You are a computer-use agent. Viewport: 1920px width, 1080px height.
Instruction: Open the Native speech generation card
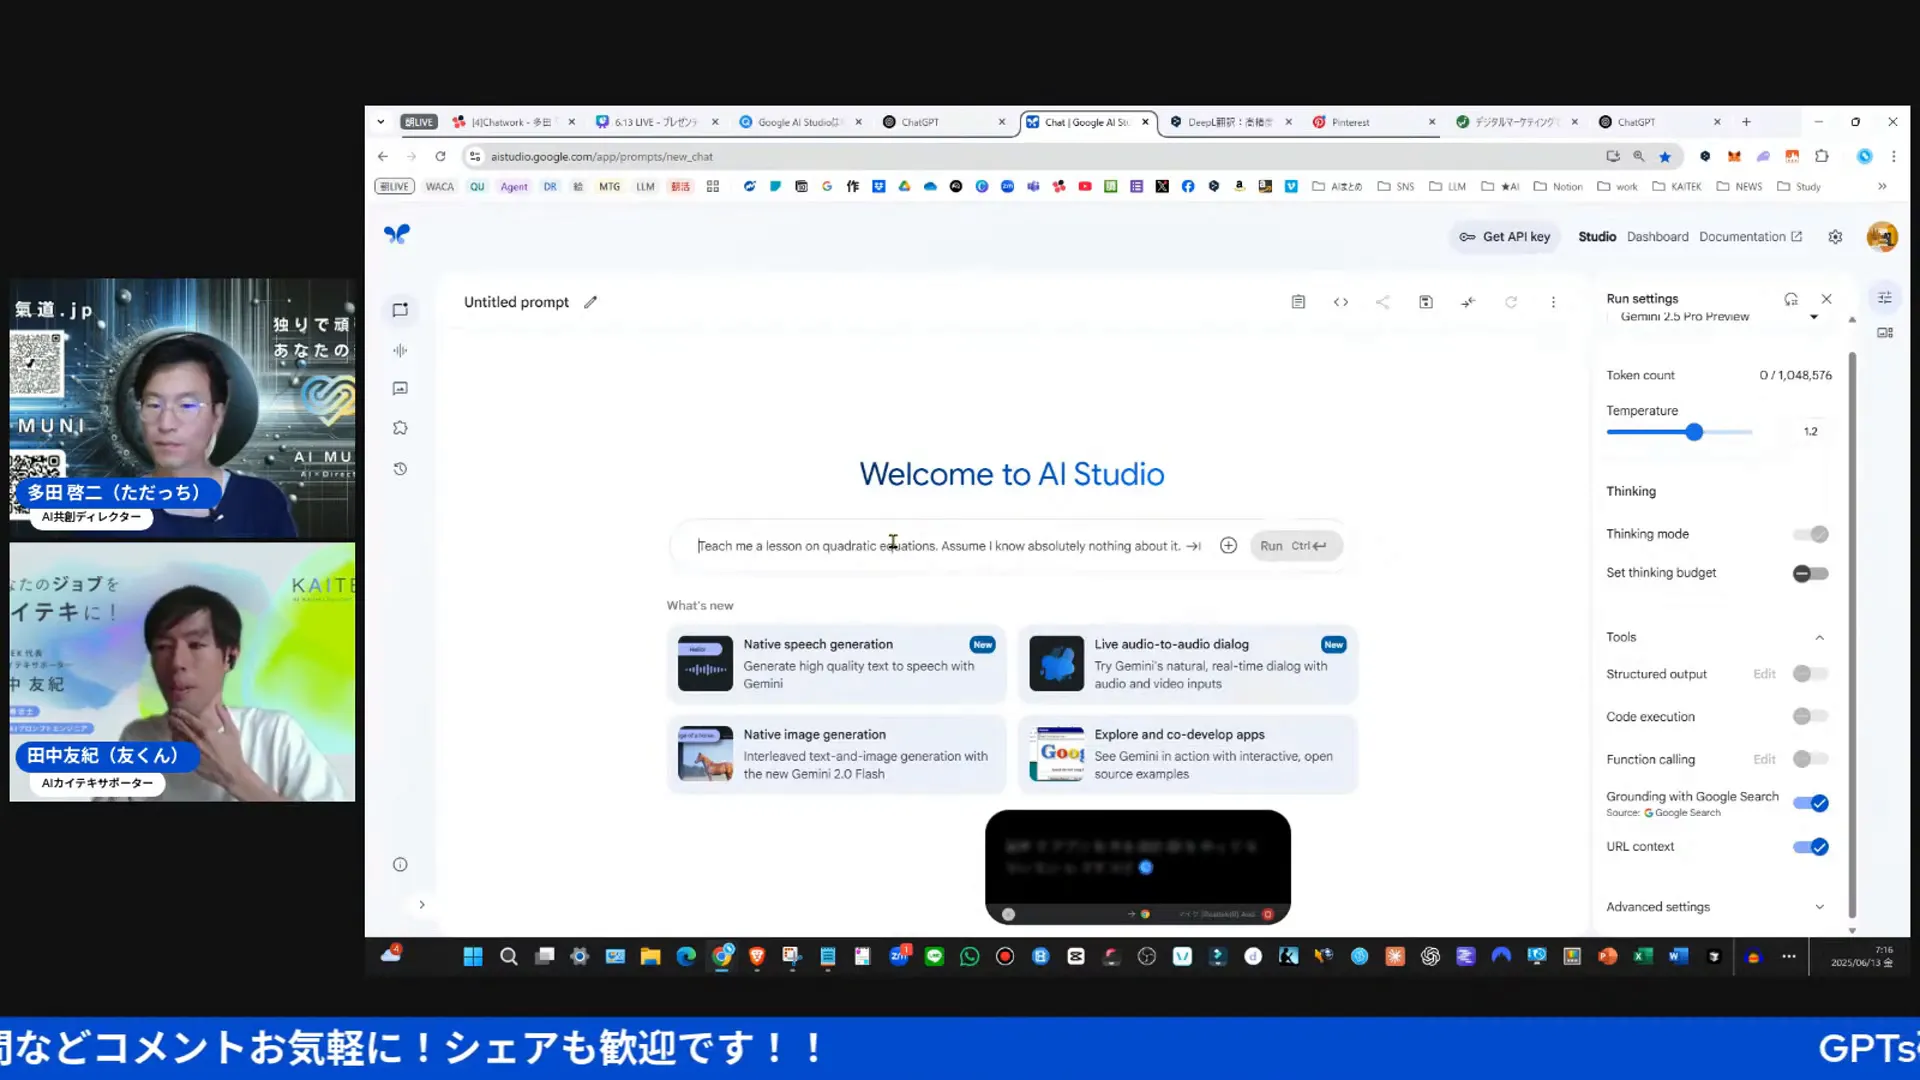click(837, 664)
